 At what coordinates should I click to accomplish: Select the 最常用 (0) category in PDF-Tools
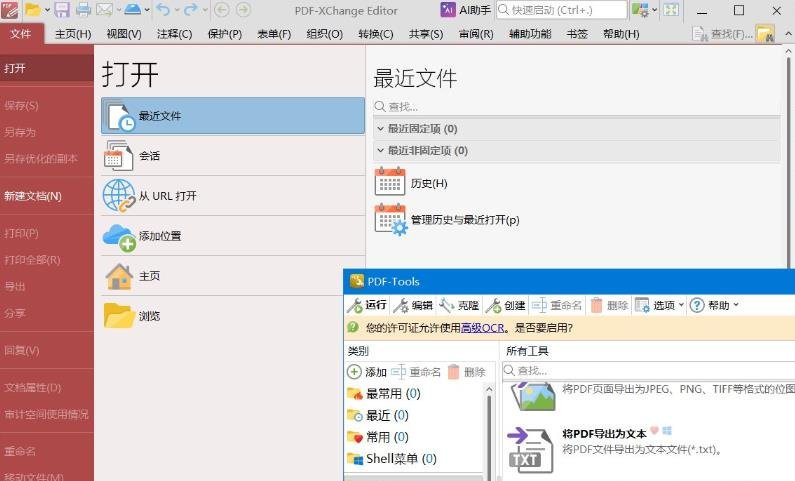tap(384, 393)
